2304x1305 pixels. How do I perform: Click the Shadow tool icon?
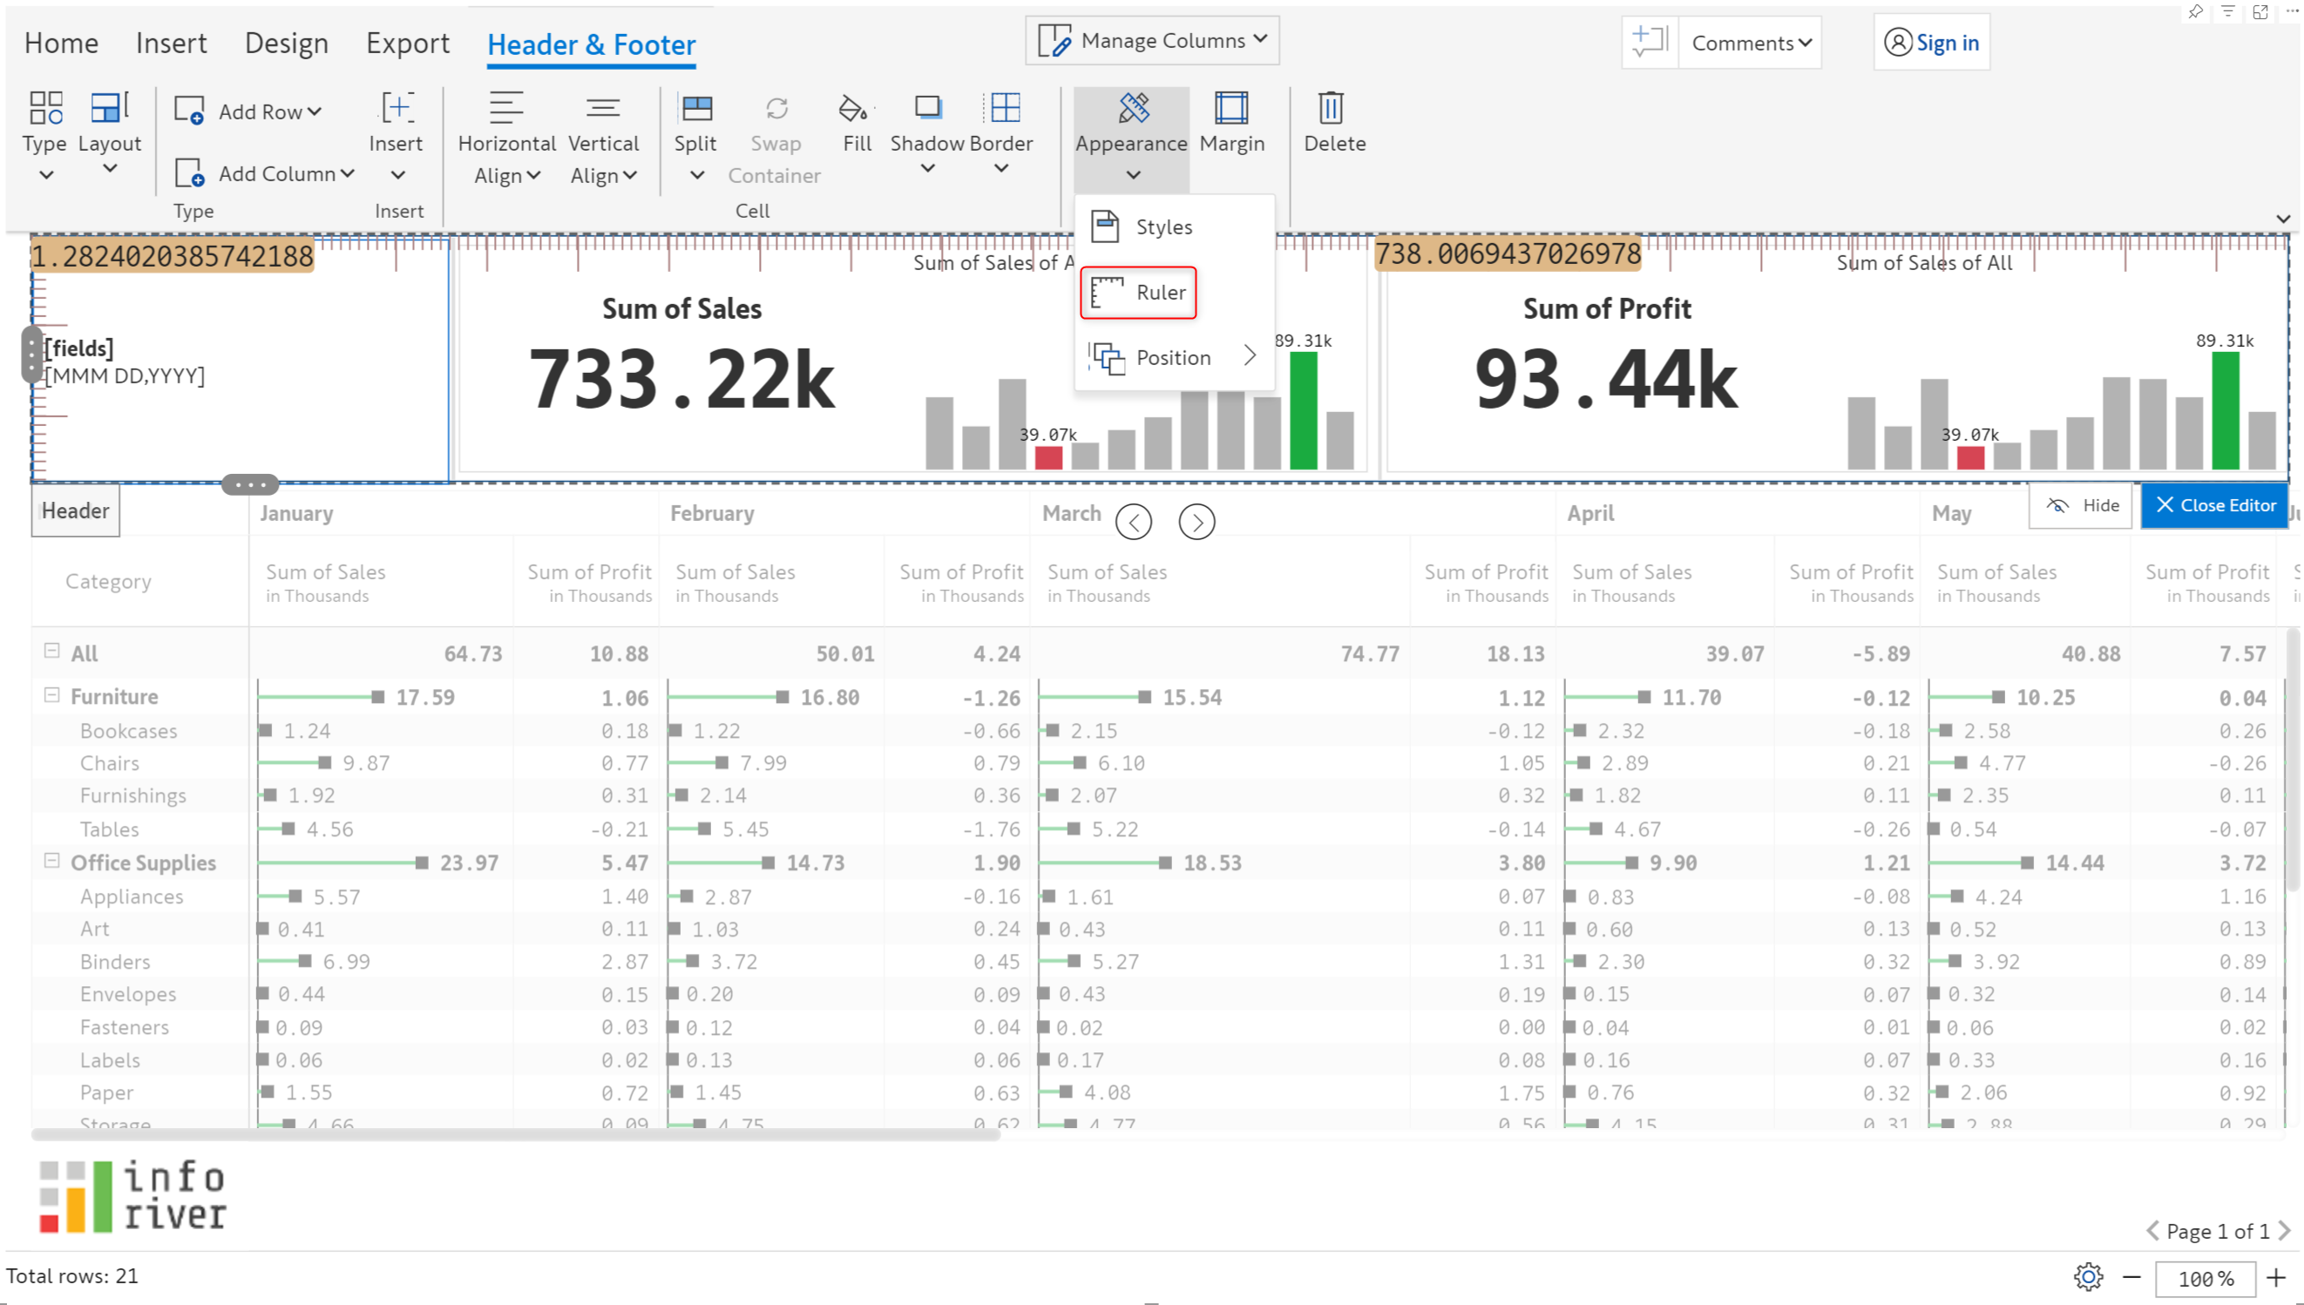click(x=927, y=109)
